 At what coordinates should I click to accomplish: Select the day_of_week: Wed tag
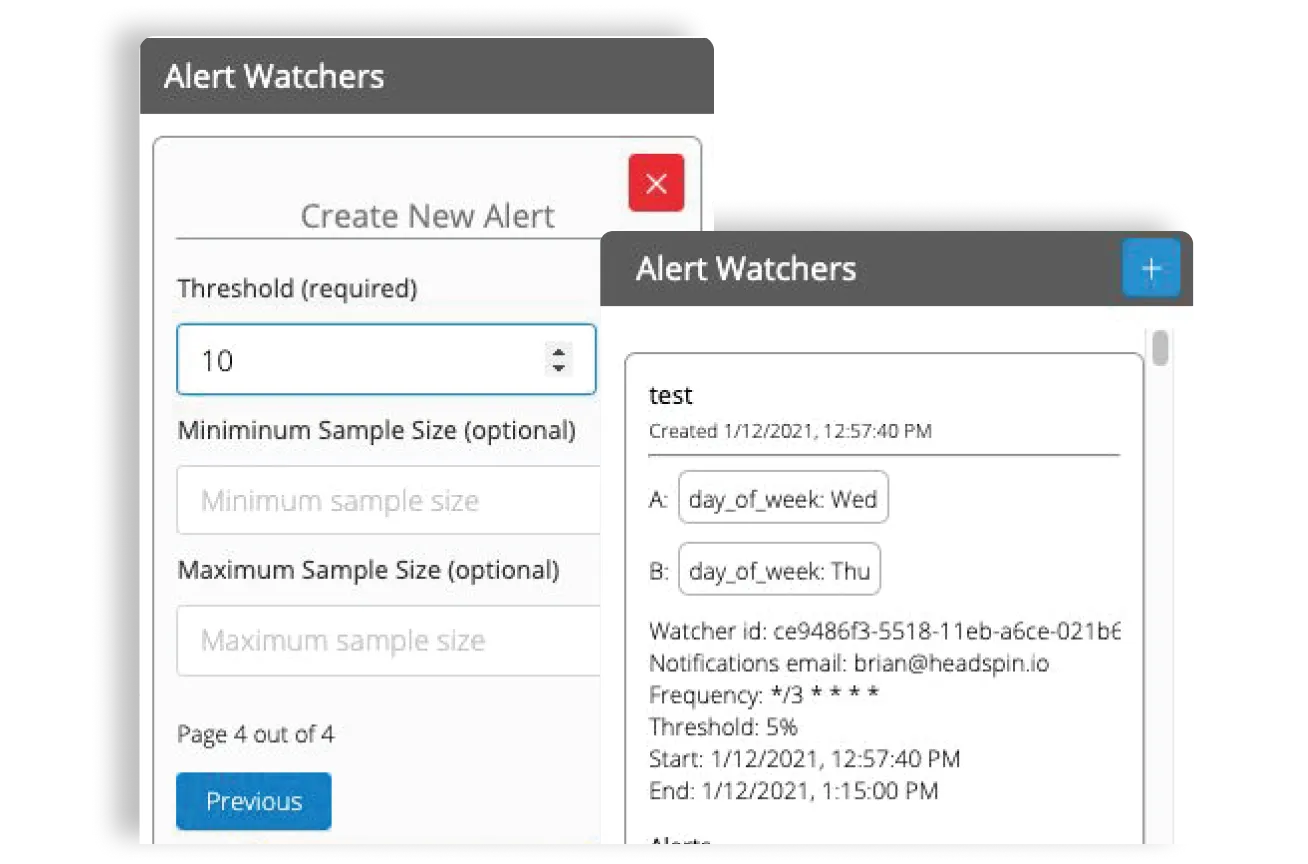pyautogui.click(x=783, y=498)
